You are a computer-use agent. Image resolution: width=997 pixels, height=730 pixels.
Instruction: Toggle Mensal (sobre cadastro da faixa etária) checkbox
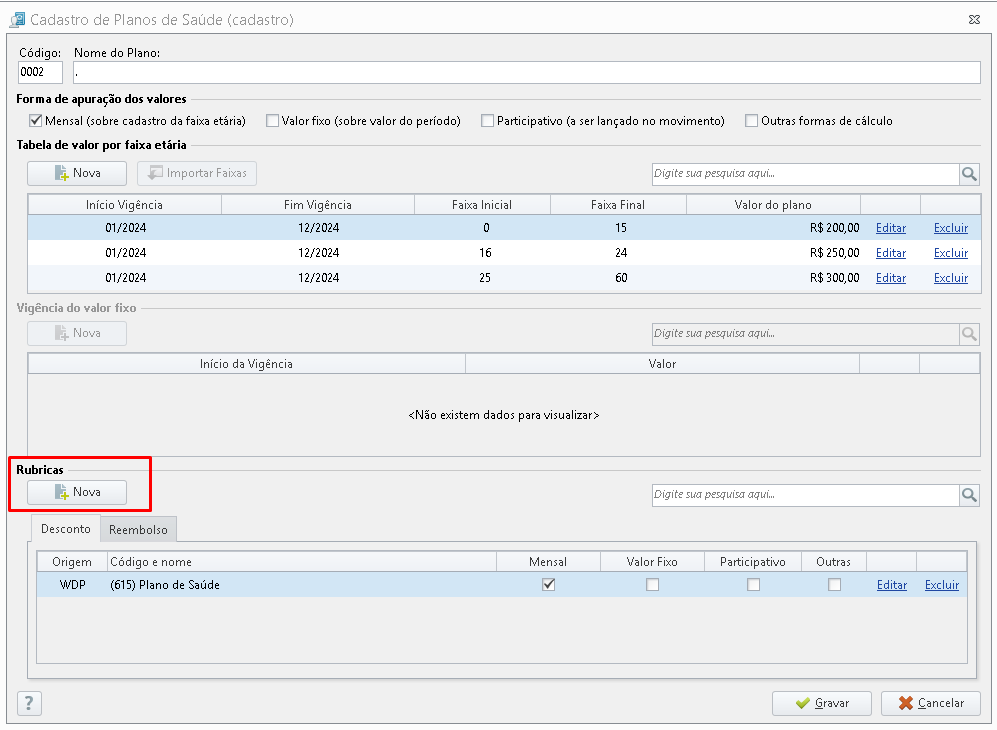(x=36, y=120)
